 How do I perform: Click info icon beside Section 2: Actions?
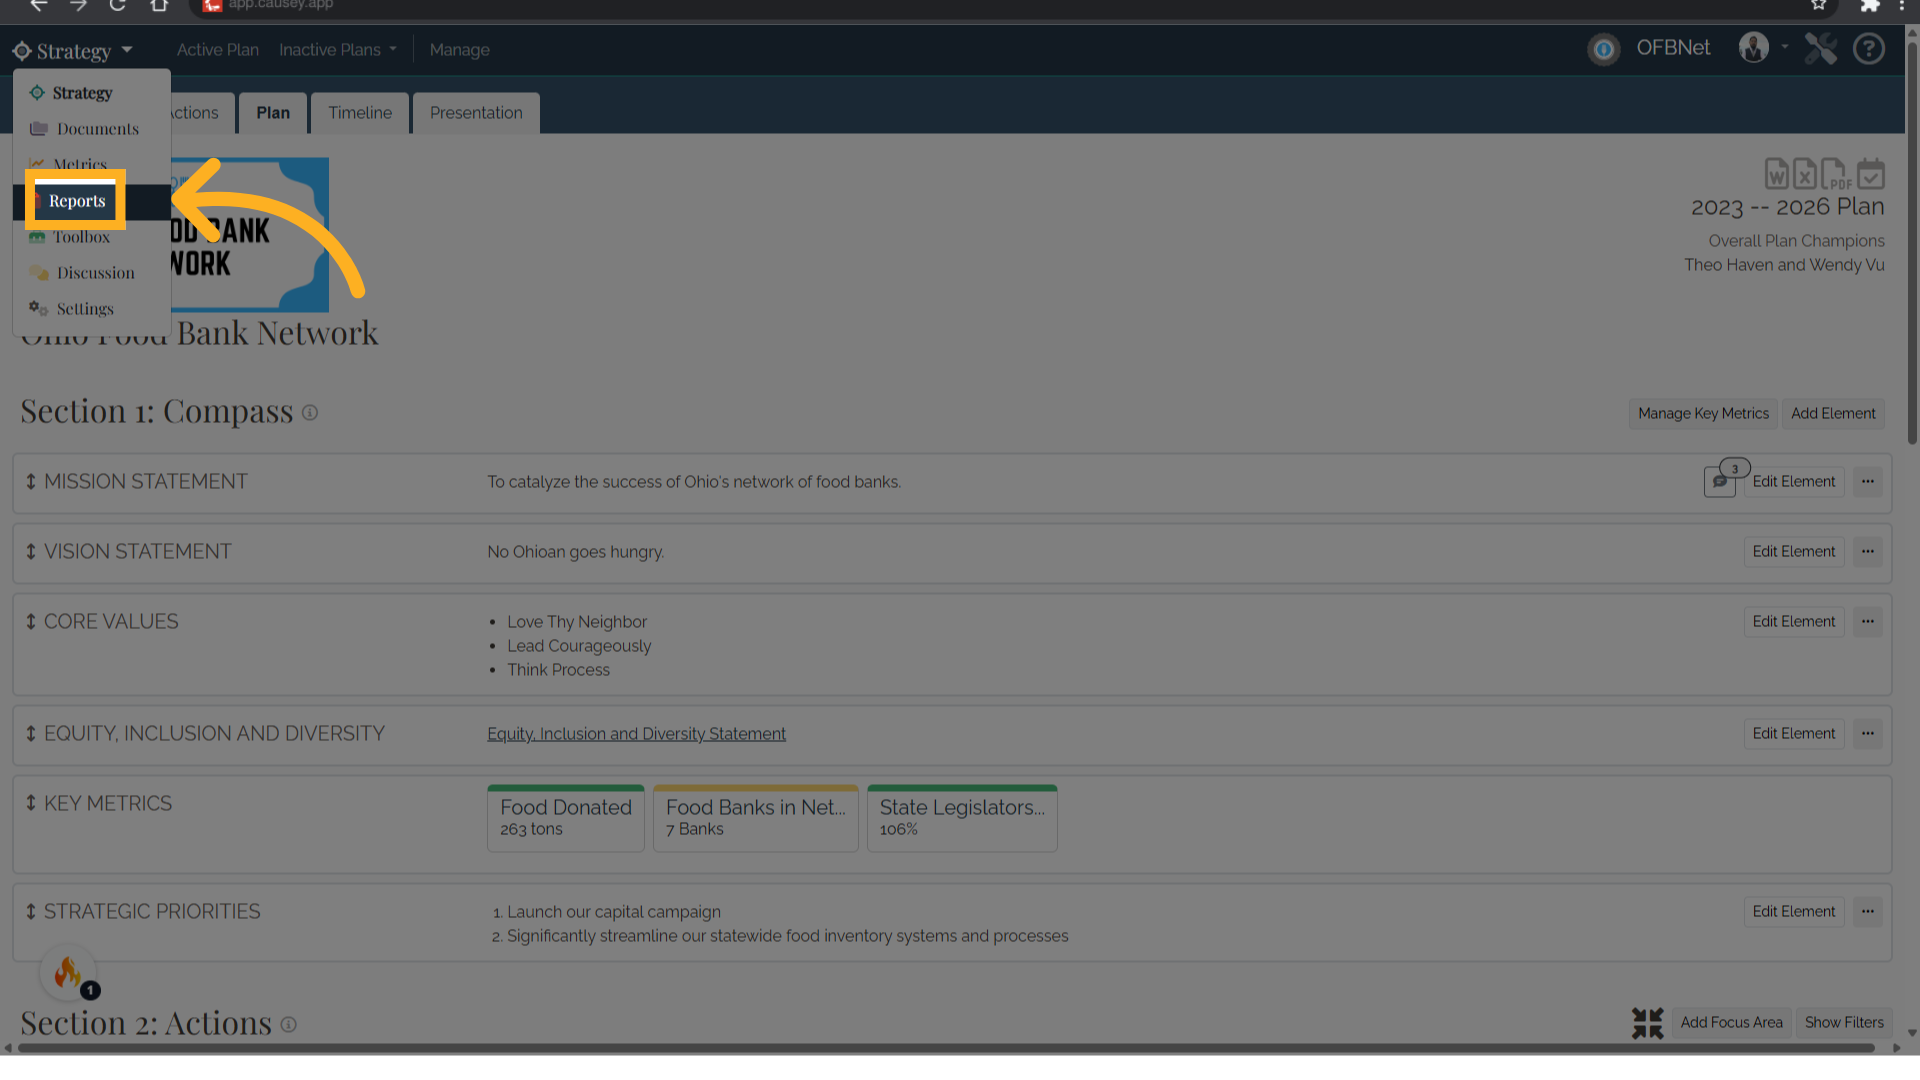pyautogui.click(x=288, y=1025)
